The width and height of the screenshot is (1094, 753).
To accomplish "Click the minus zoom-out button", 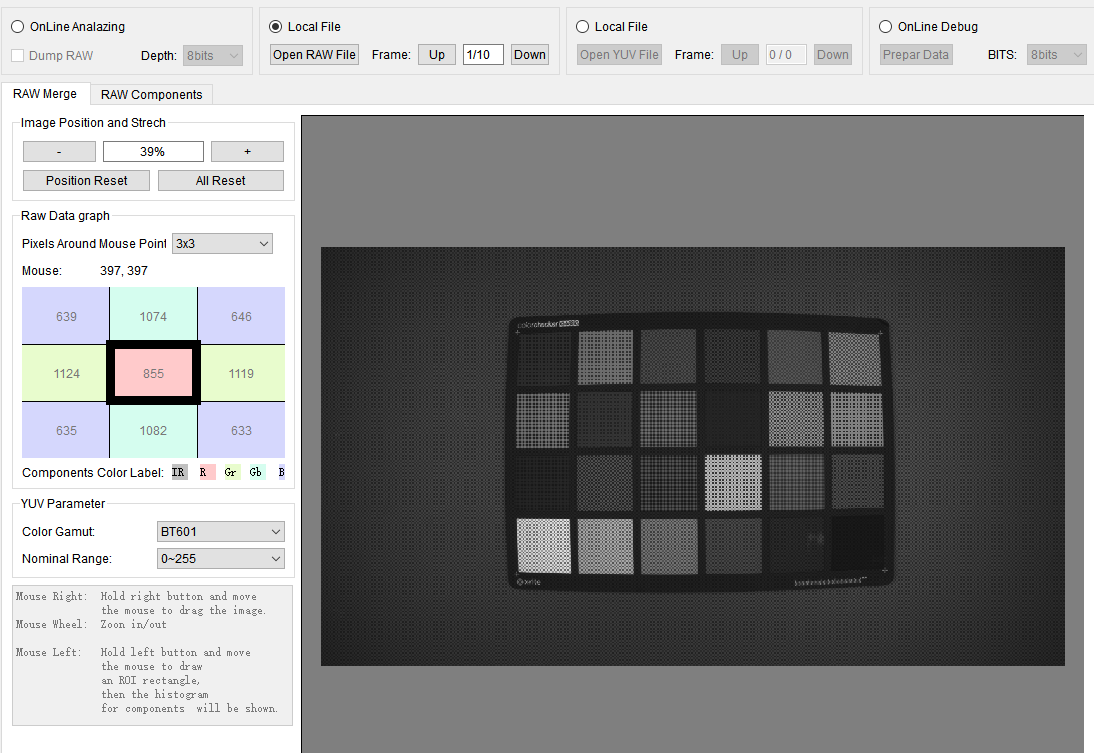I will coord(59,152).
